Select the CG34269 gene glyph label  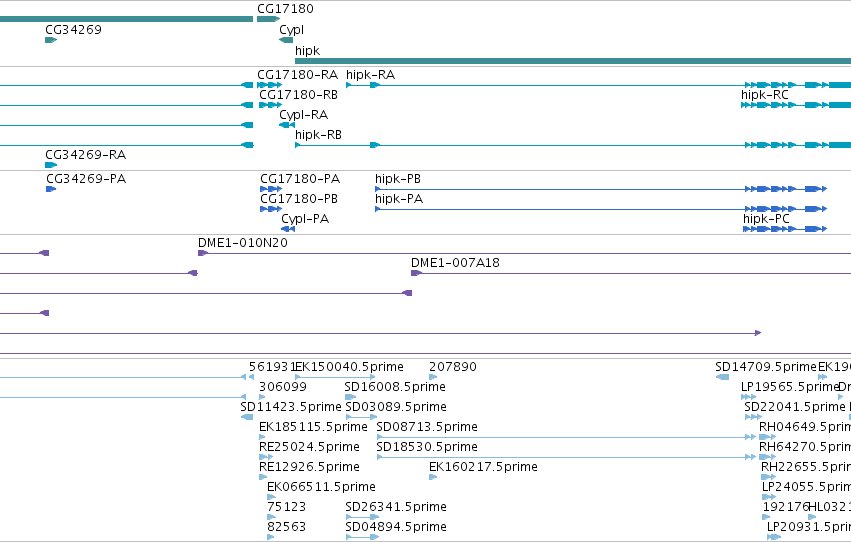tap(73, 29)
